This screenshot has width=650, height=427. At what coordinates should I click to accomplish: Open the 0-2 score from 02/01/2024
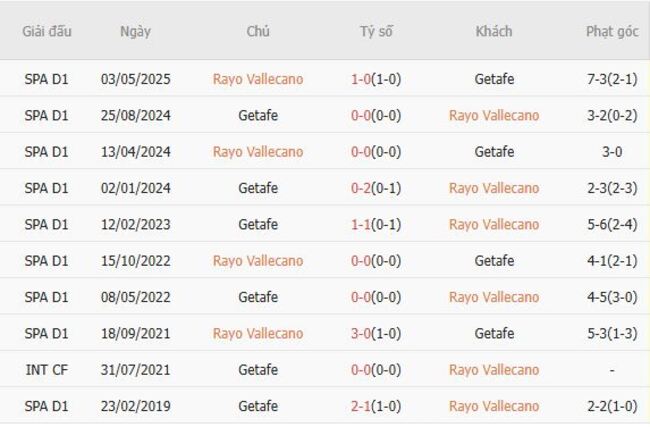[x=376, y=188]
